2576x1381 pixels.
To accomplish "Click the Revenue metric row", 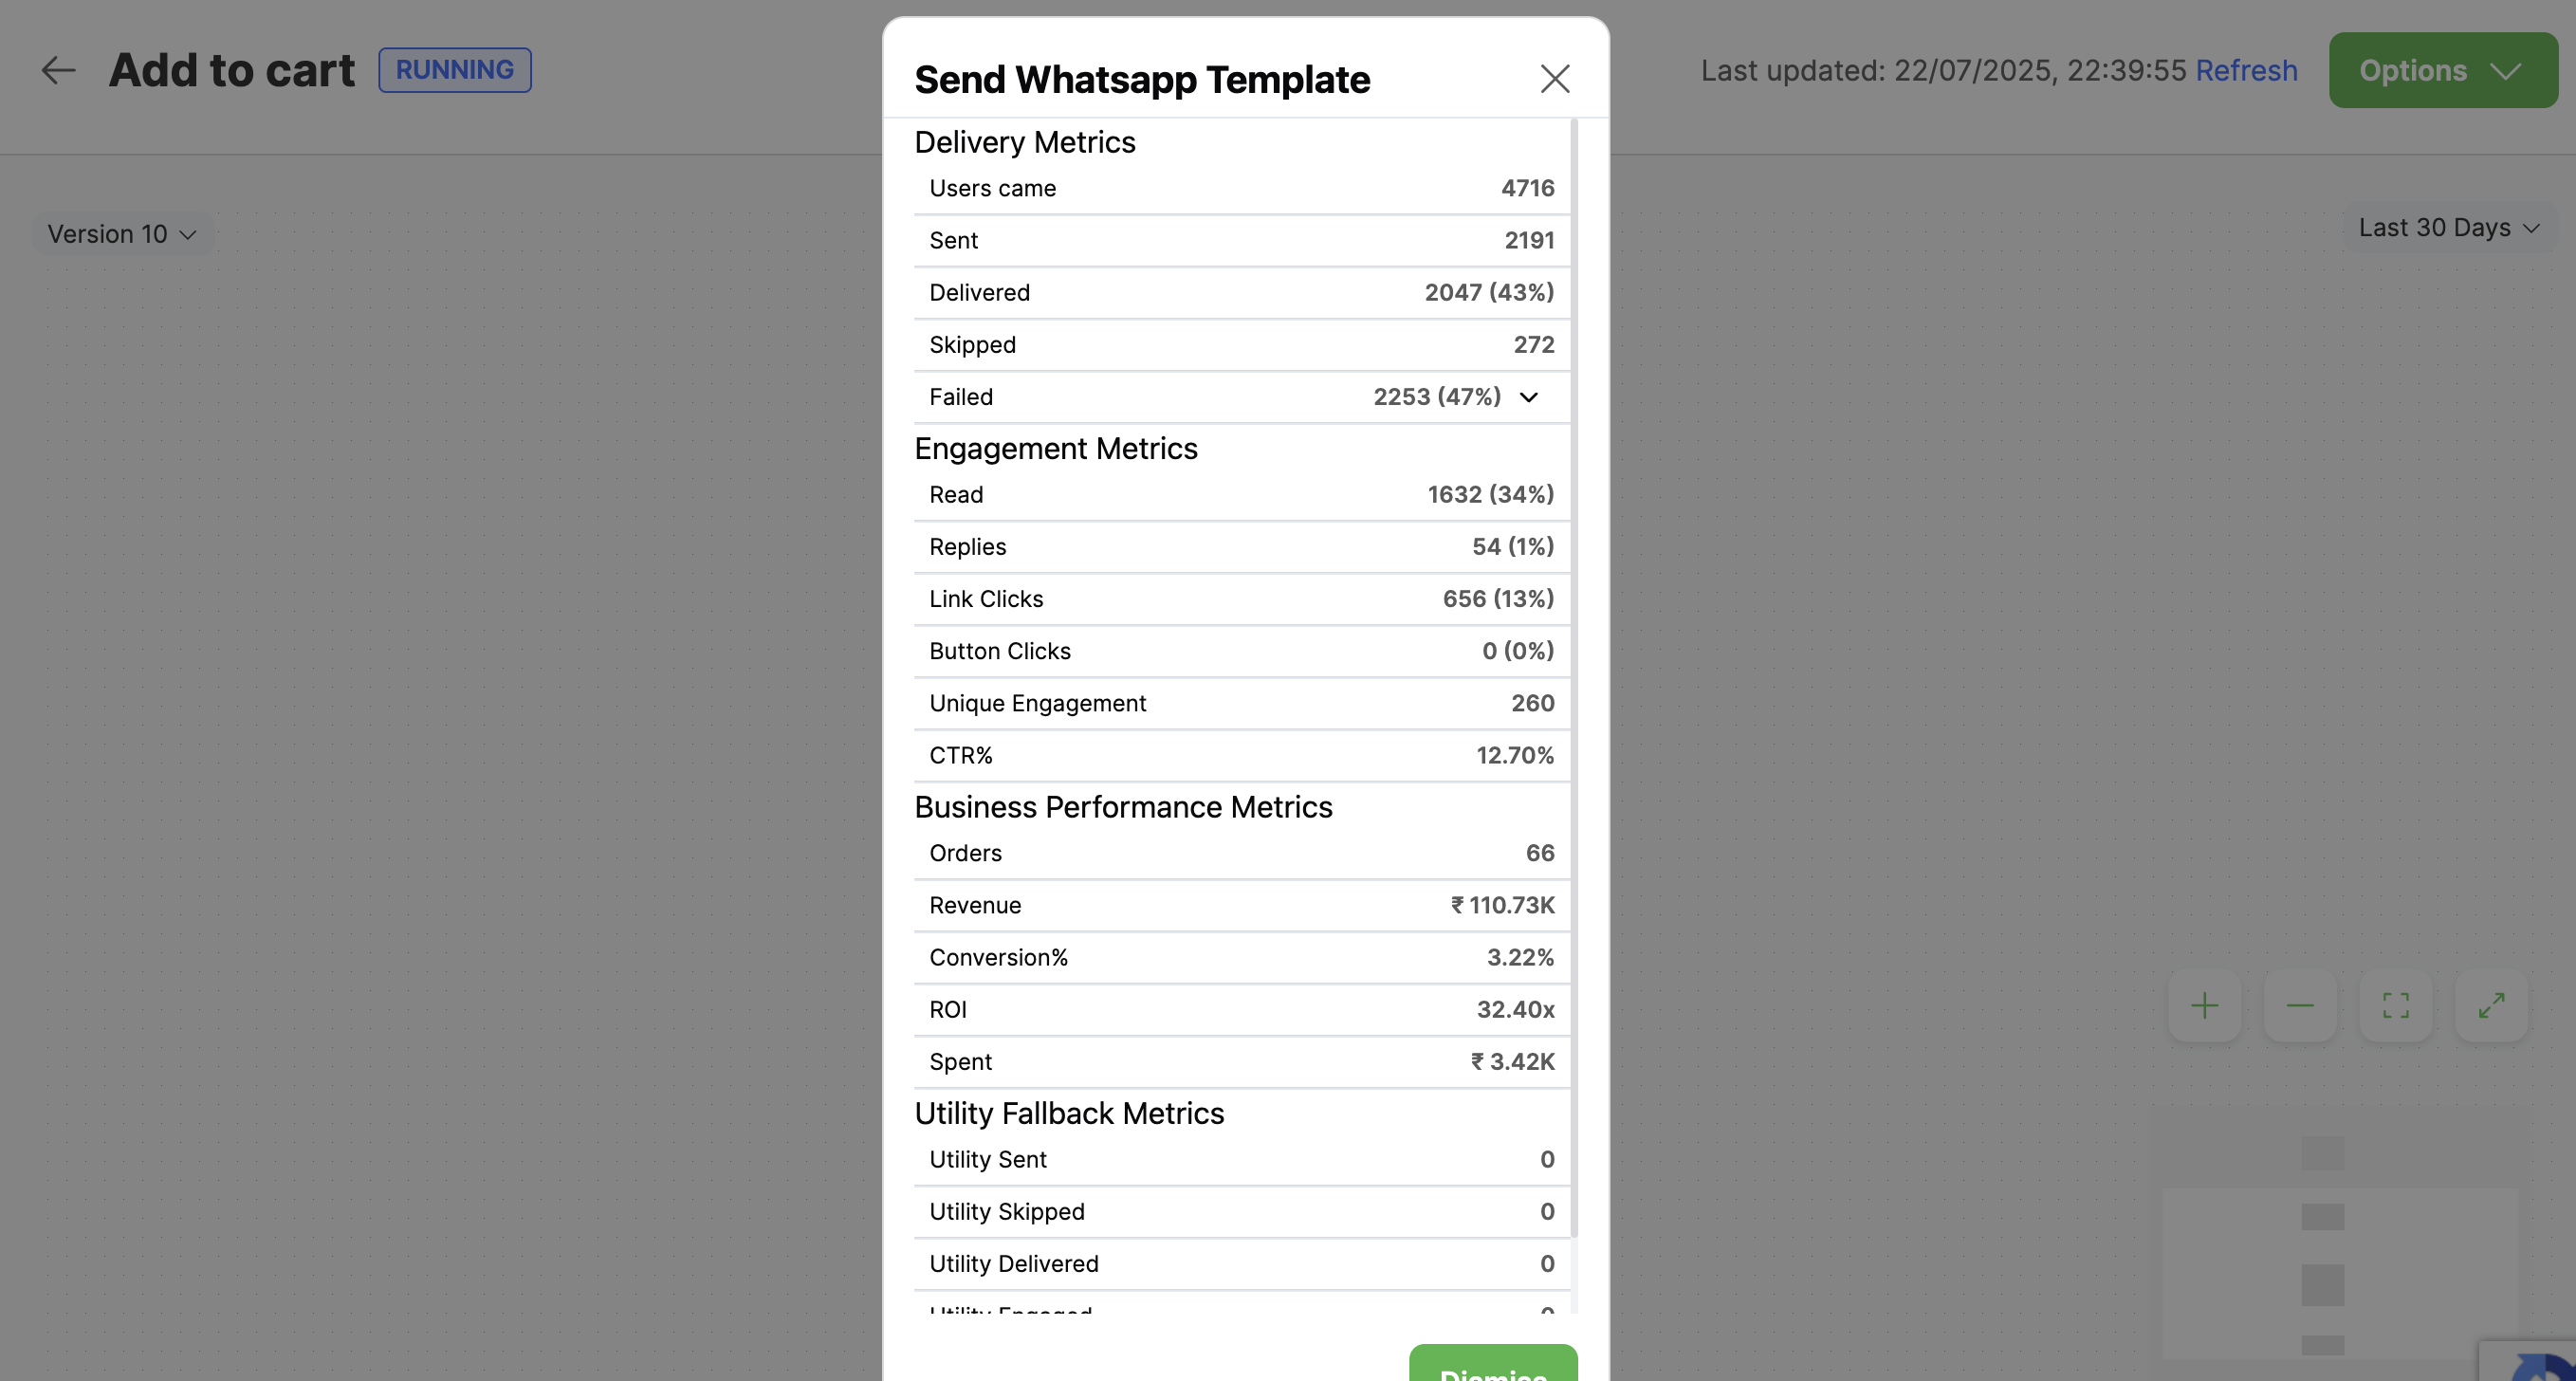I will tap(1240, 905).
